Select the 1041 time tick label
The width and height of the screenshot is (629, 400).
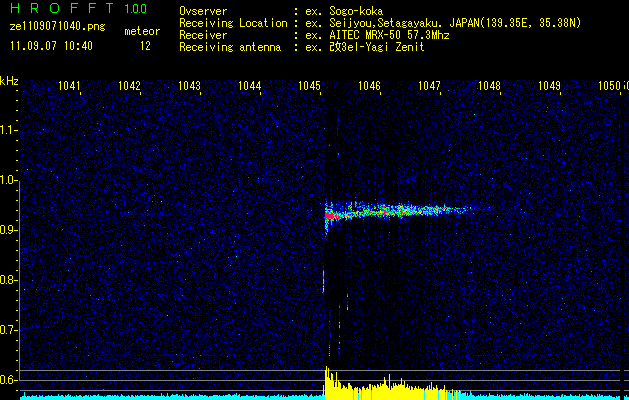69,87
